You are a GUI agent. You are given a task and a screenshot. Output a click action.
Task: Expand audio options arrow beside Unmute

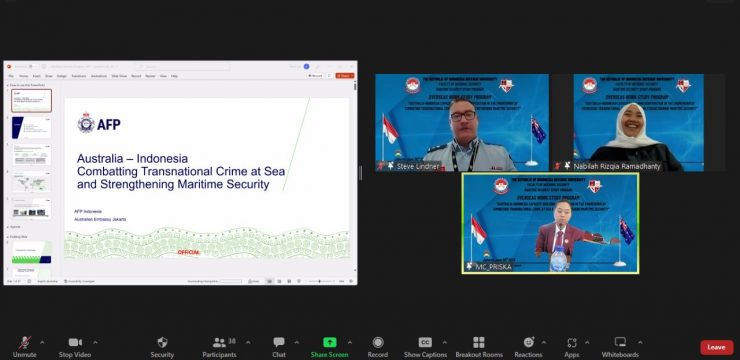42,343
